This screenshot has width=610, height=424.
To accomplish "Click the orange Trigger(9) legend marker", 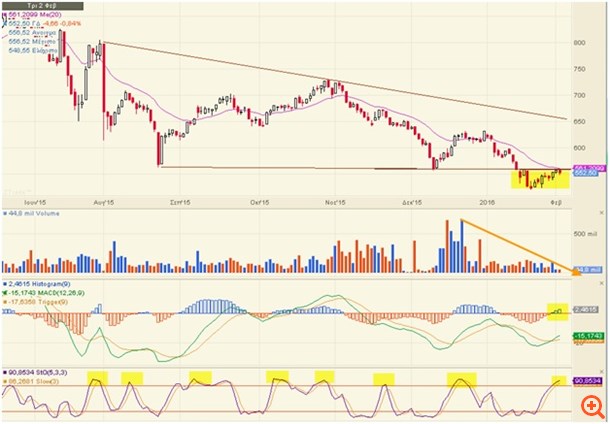I will click(4, 301).
